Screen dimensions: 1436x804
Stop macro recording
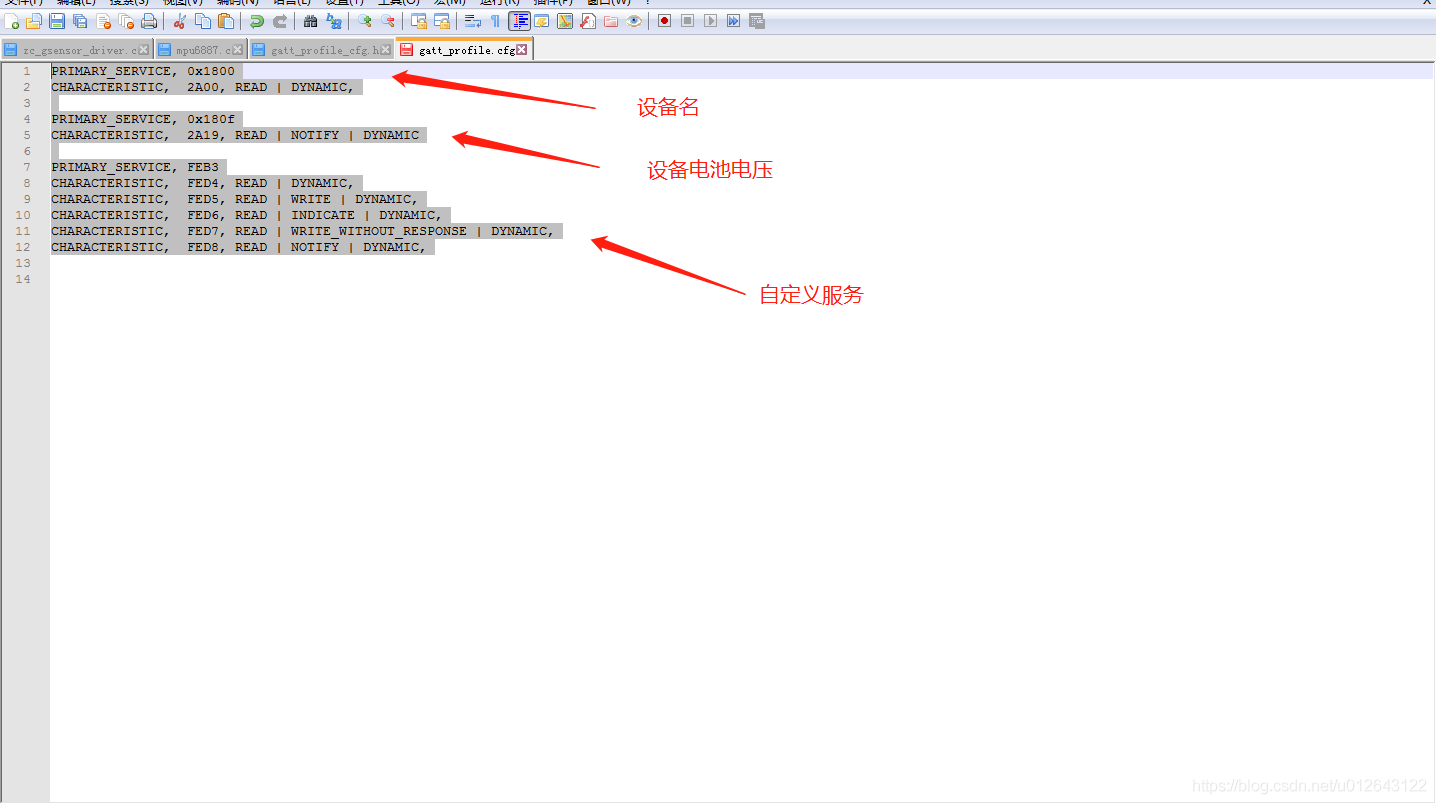687,21
